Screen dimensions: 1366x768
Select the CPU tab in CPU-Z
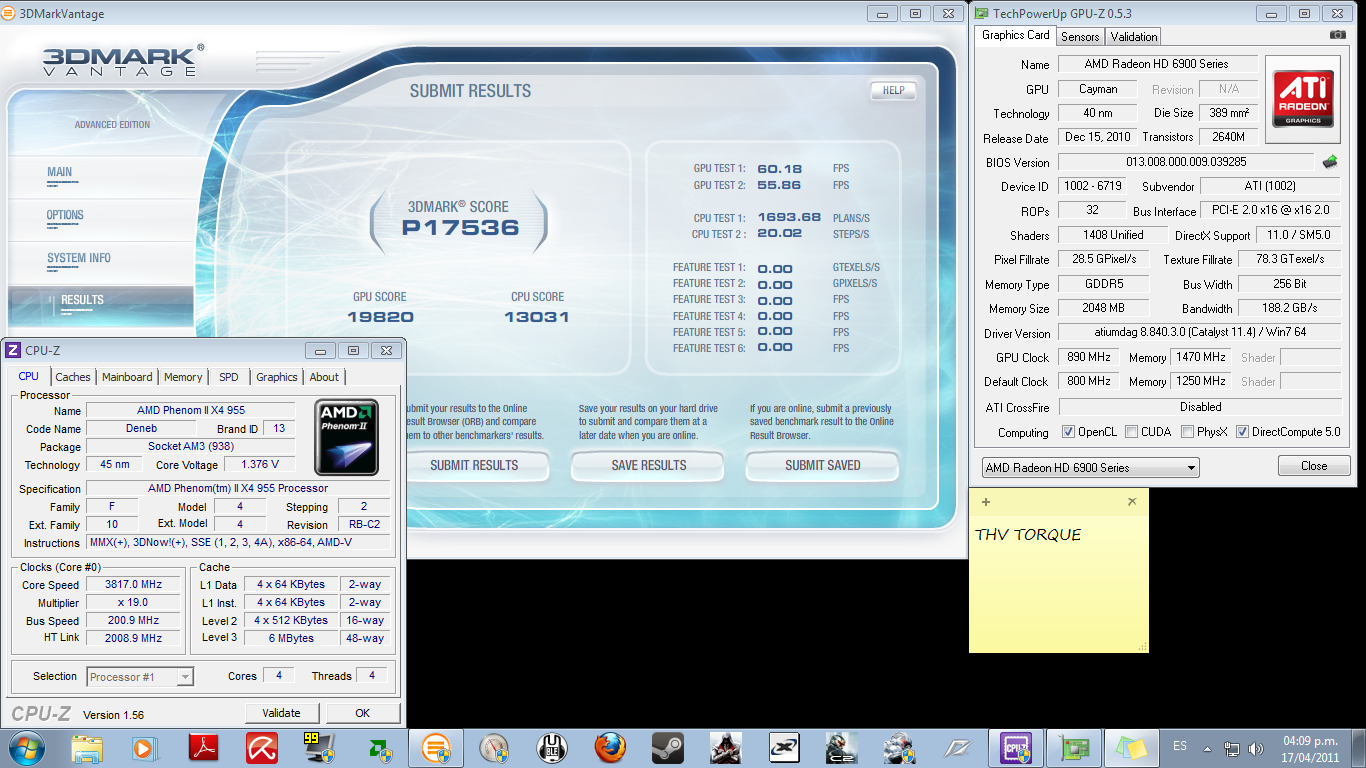[x=29, y=376]
